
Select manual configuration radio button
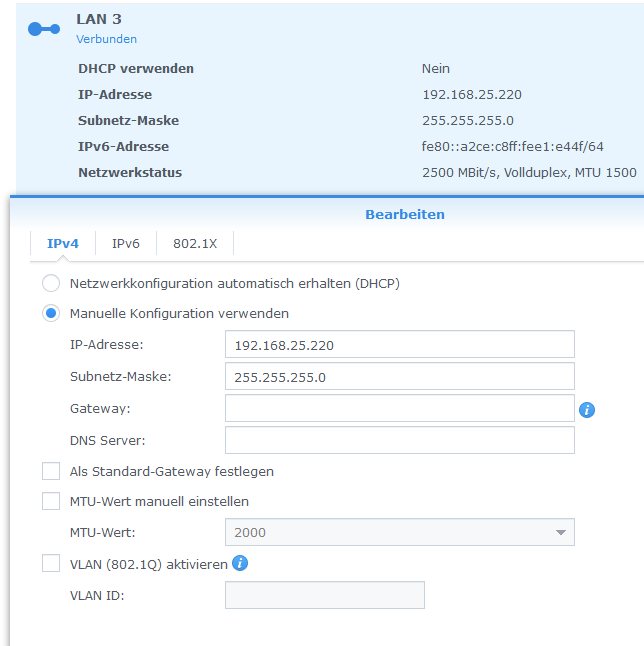tap(51, 314)
